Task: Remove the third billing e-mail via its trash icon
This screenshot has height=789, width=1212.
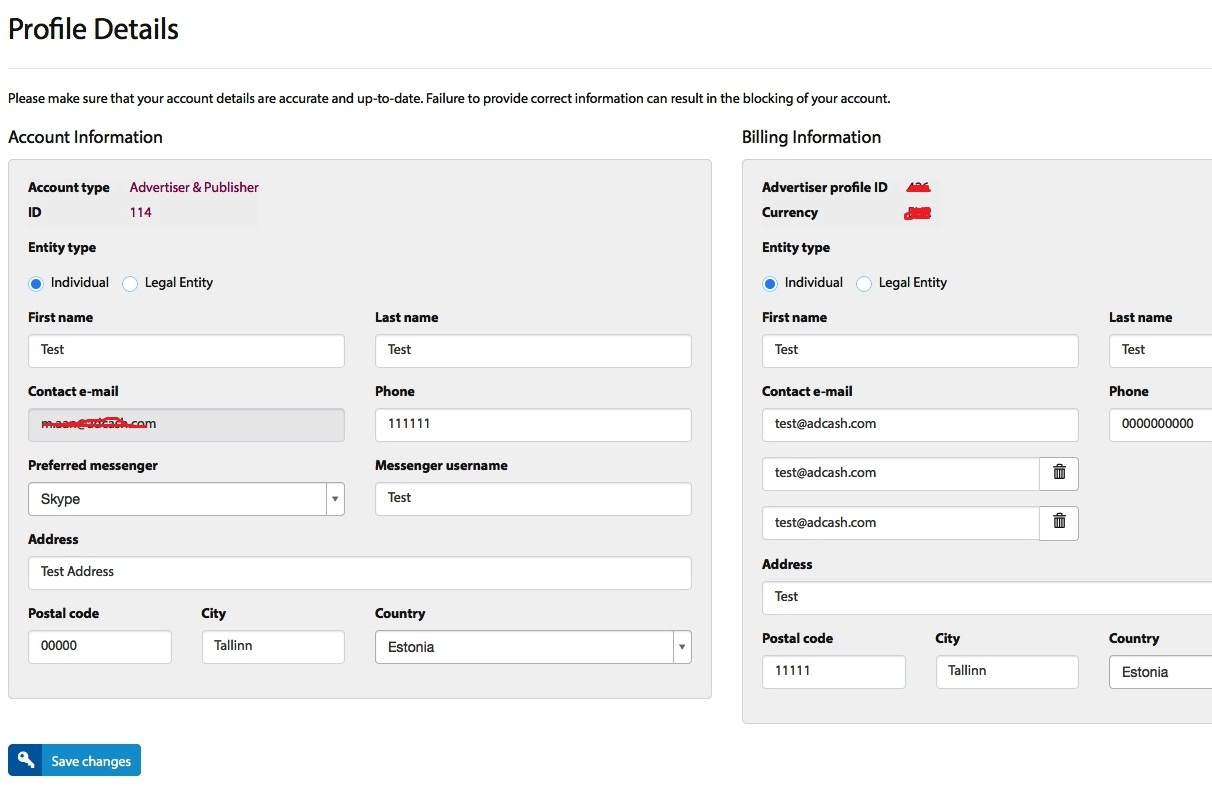Action: tap(1059, 523)
